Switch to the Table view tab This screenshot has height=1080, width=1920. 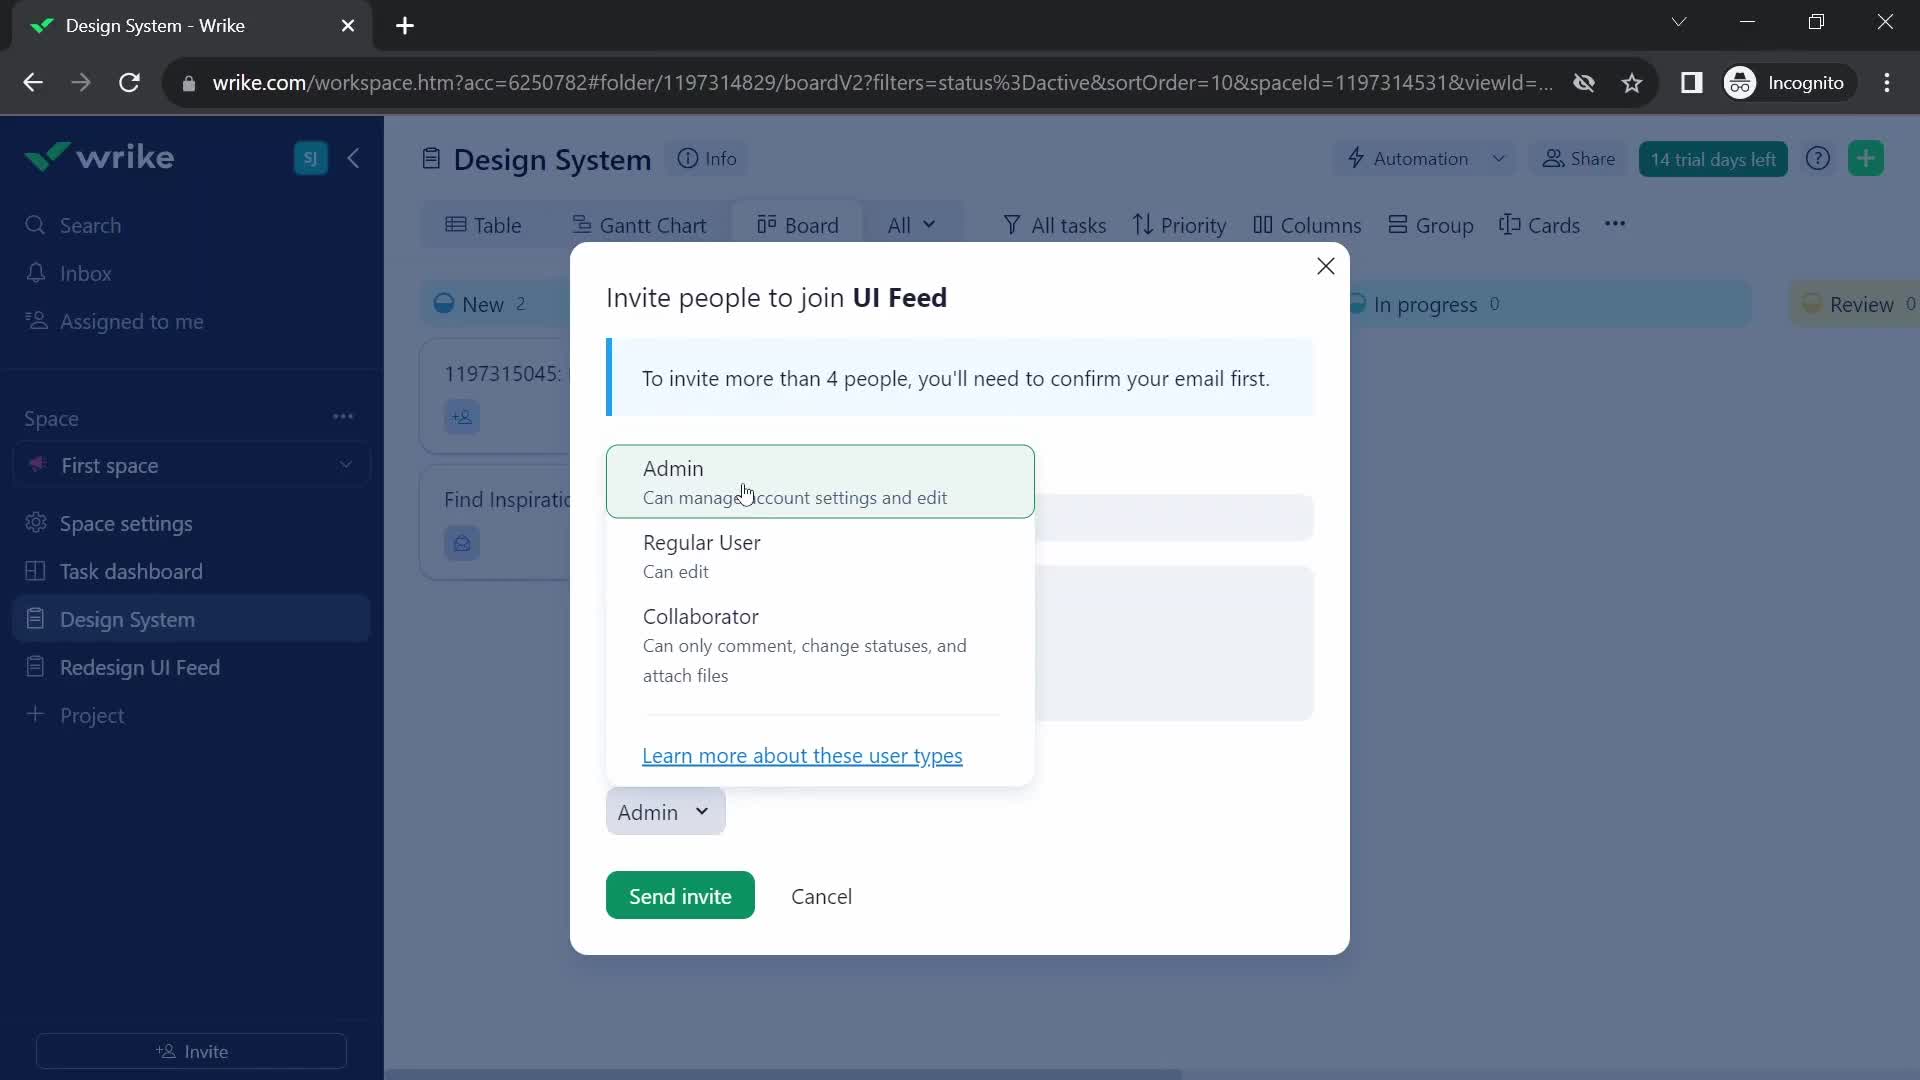click(483, 226)
